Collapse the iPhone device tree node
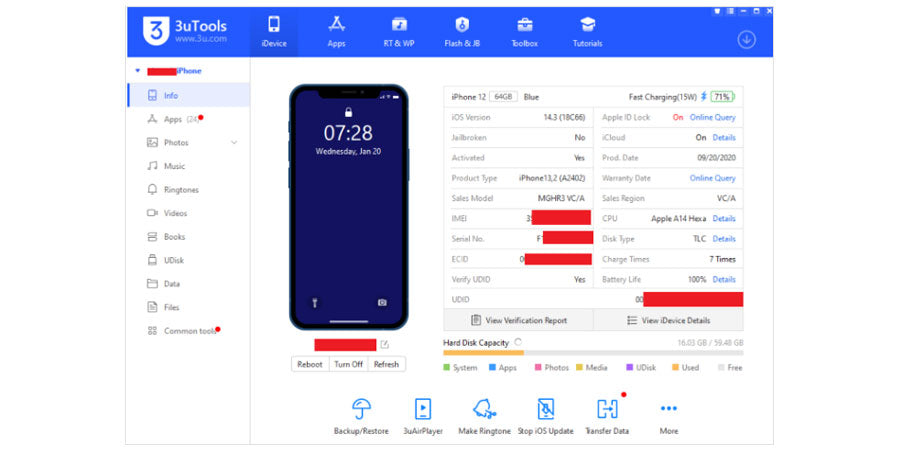This screenshot has height=450, width=900. pyautogui.click(x=137, y=71)
